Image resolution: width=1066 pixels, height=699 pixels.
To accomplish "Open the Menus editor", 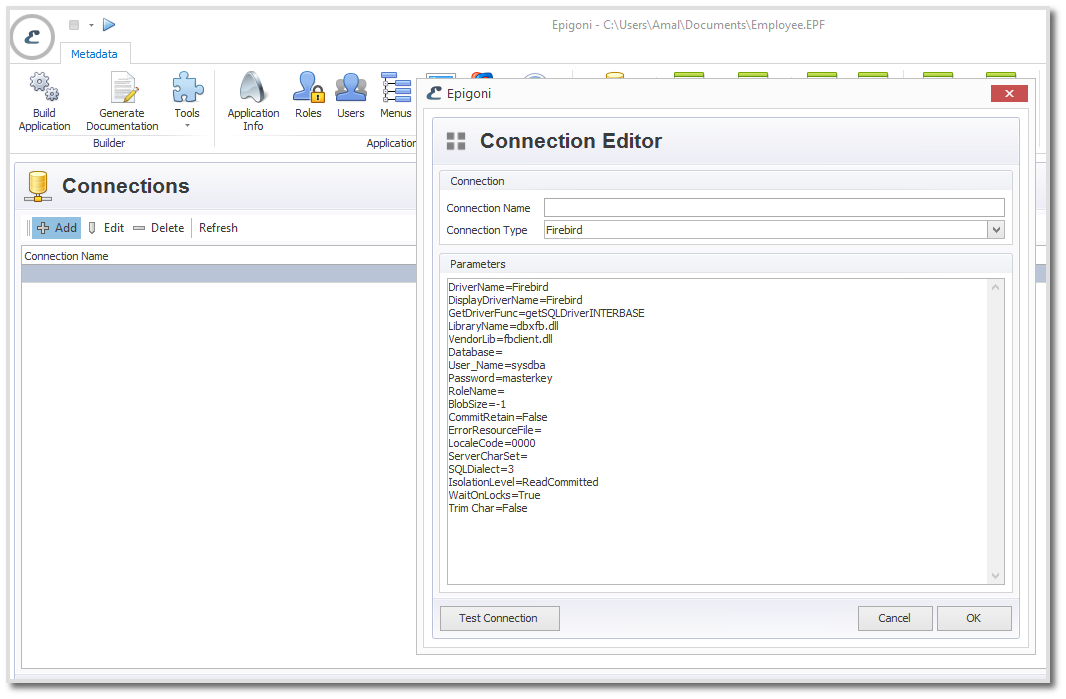I will click(396, 96).
